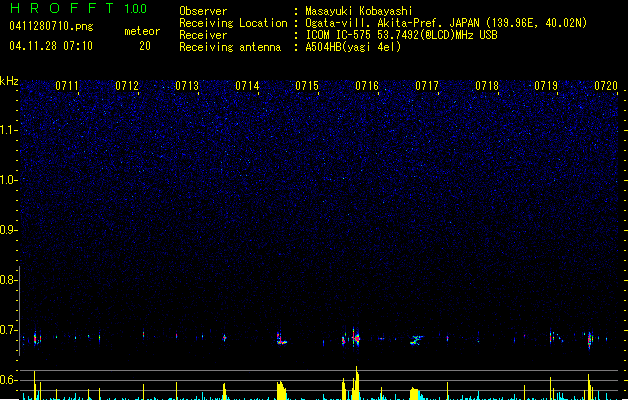Click the Ogata-vill. Akita-Pref. JAPAN location text
This screenshot has width=629, height=400.
pos(446,23)
